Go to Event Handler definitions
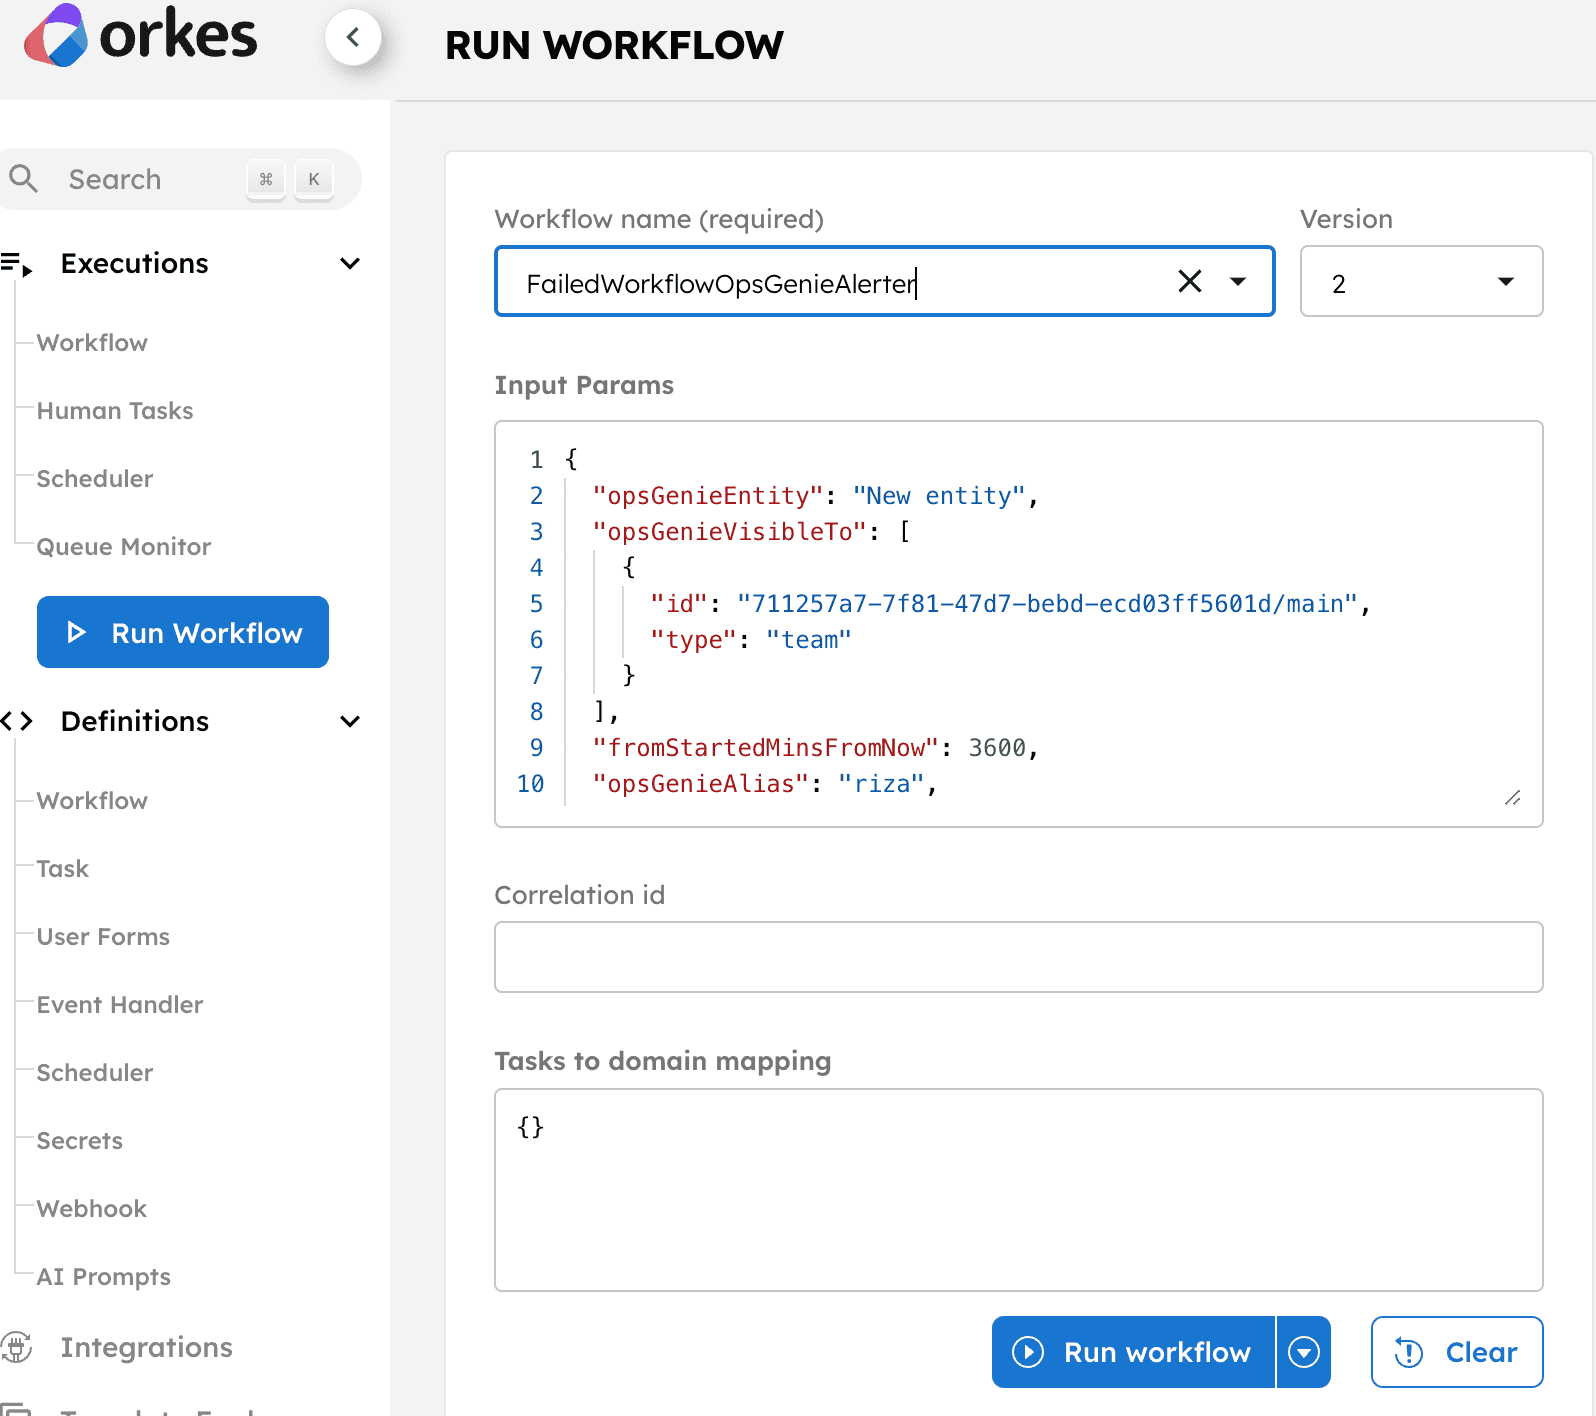The height and width of the screenshot is (1416, 1596). (x=120, y=1005)
